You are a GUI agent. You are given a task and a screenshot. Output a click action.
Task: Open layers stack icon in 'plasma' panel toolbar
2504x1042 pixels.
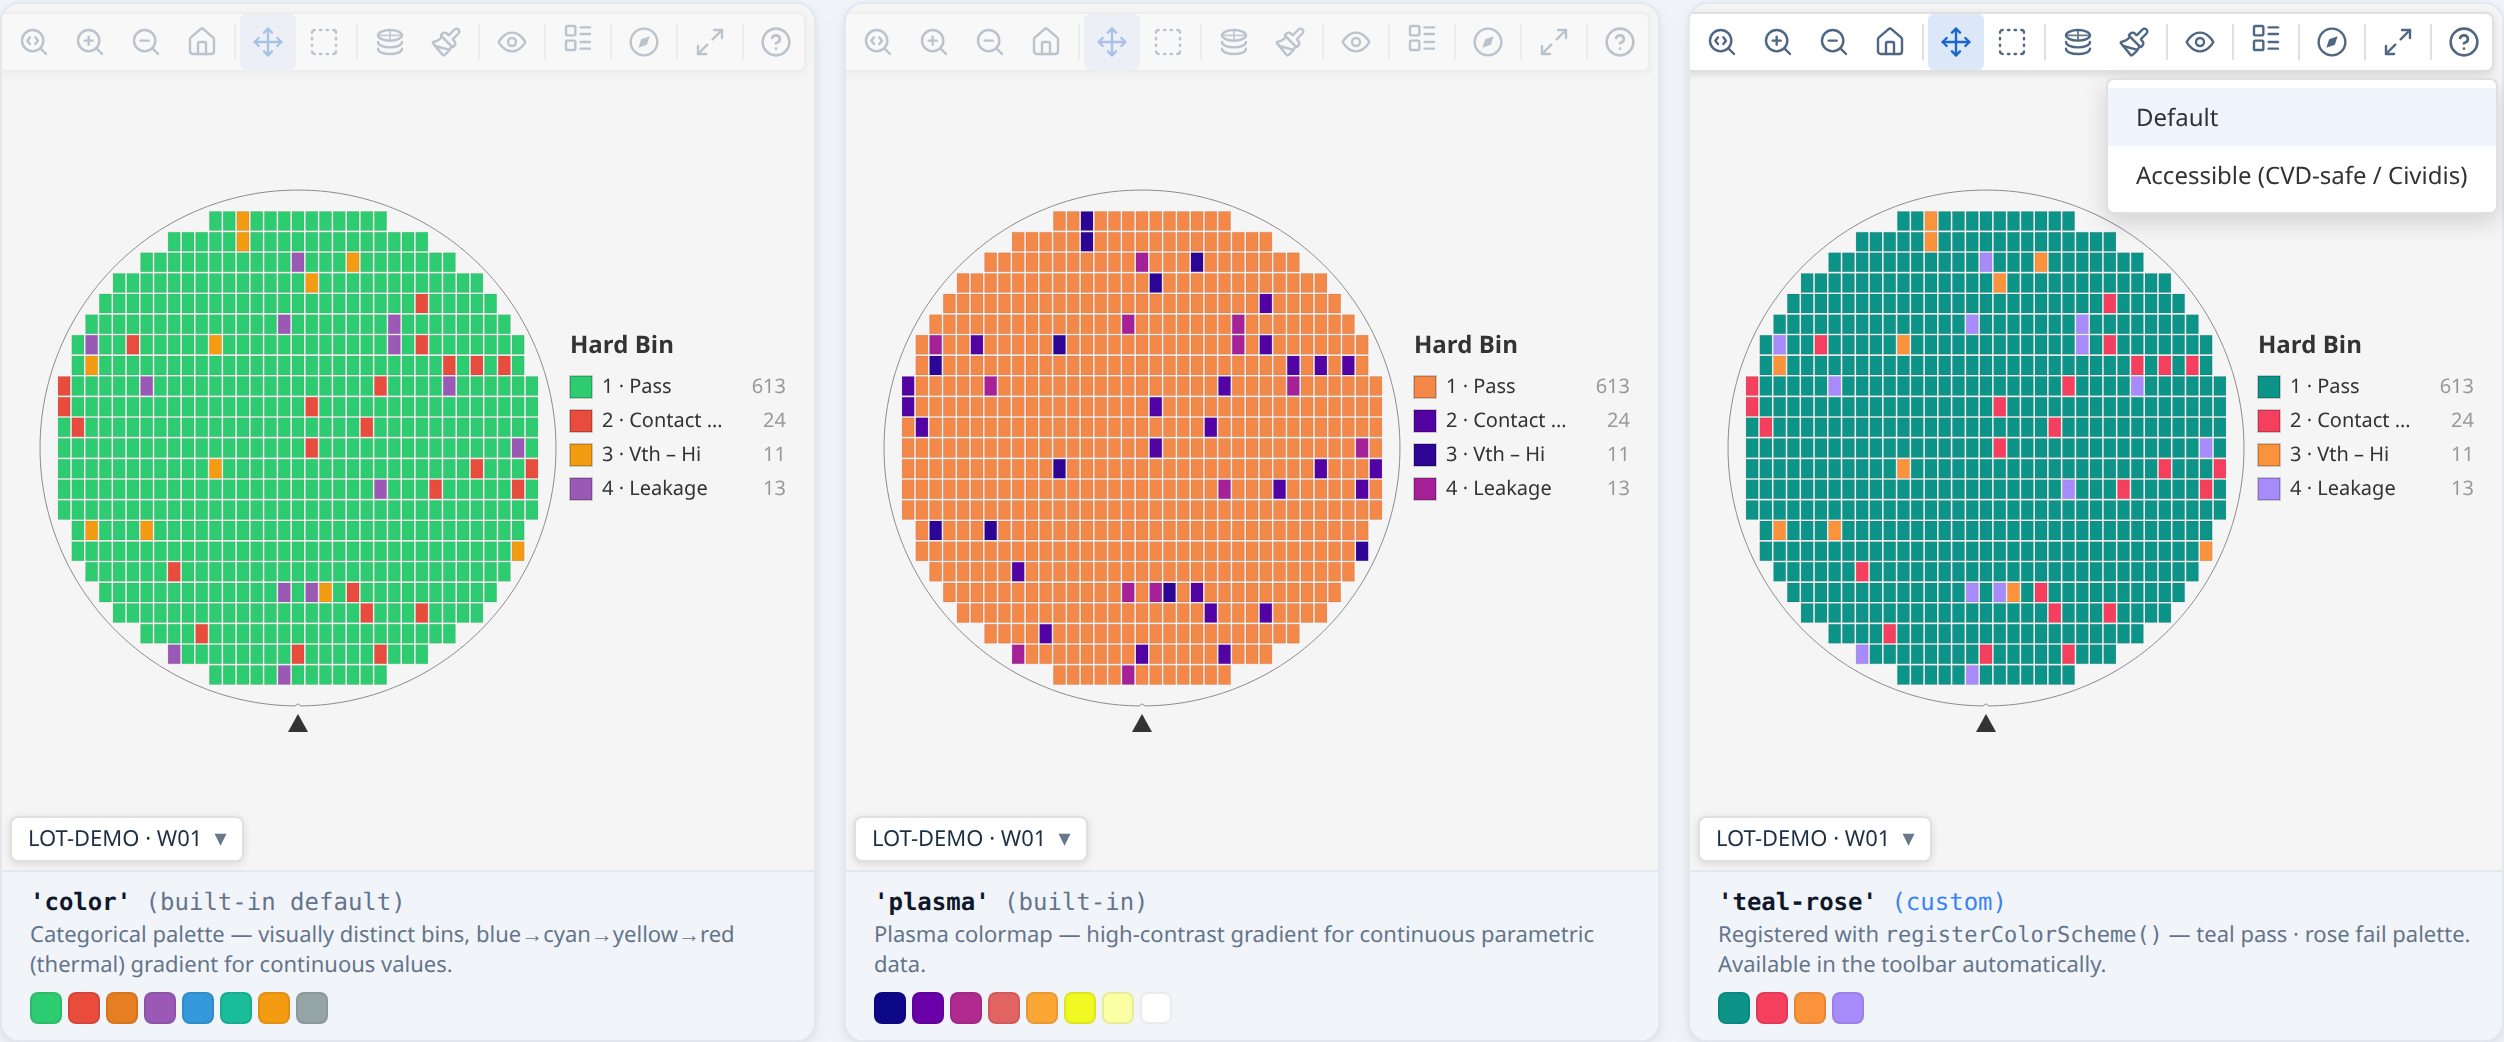click(x=1234, y=42)
